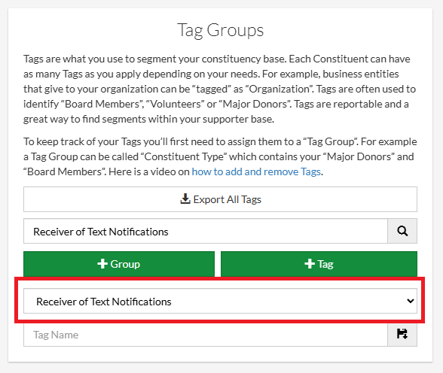The height and width of the screenshot is (373, 443).
Task: Focus the tag search field
Action: [205, 231]
